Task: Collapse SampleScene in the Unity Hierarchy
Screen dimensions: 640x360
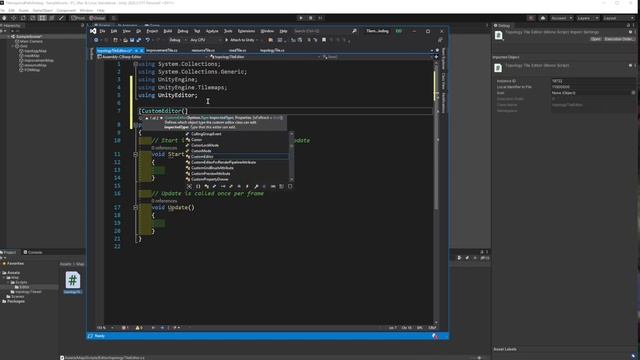Action: [9, 36]
